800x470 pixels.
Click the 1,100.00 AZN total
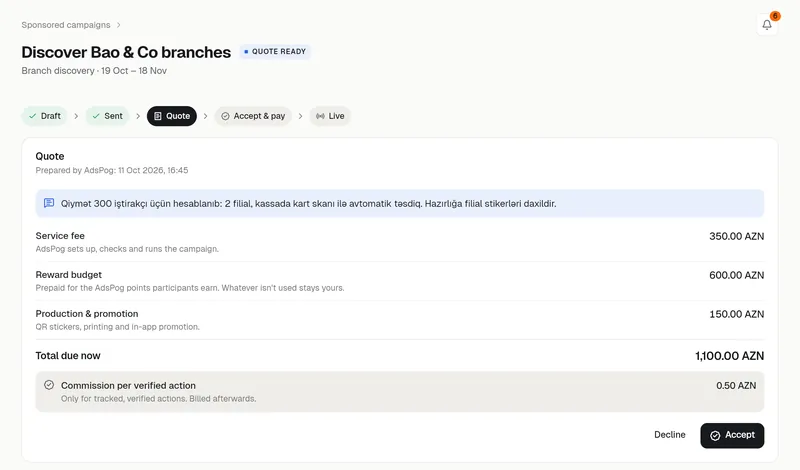point(730,356)
